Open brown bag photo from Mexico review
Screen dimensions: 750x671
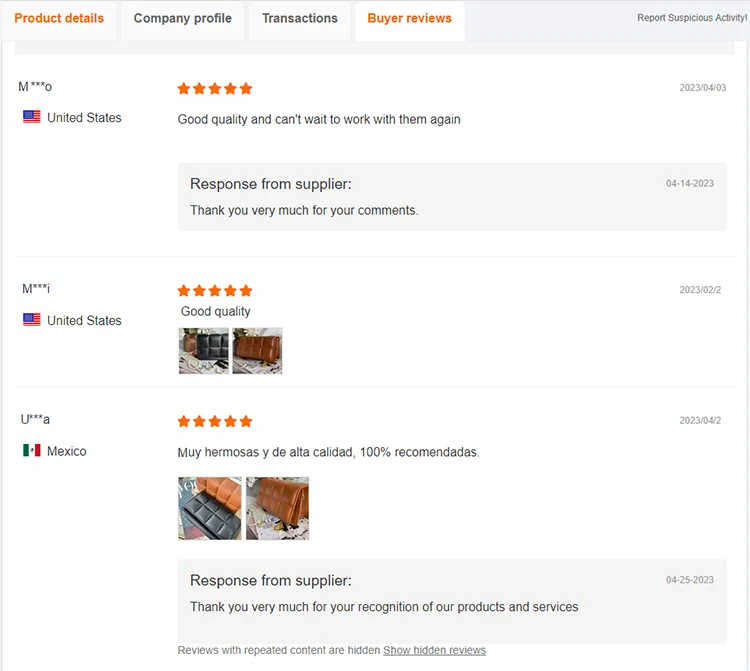[x=277, y=508]
